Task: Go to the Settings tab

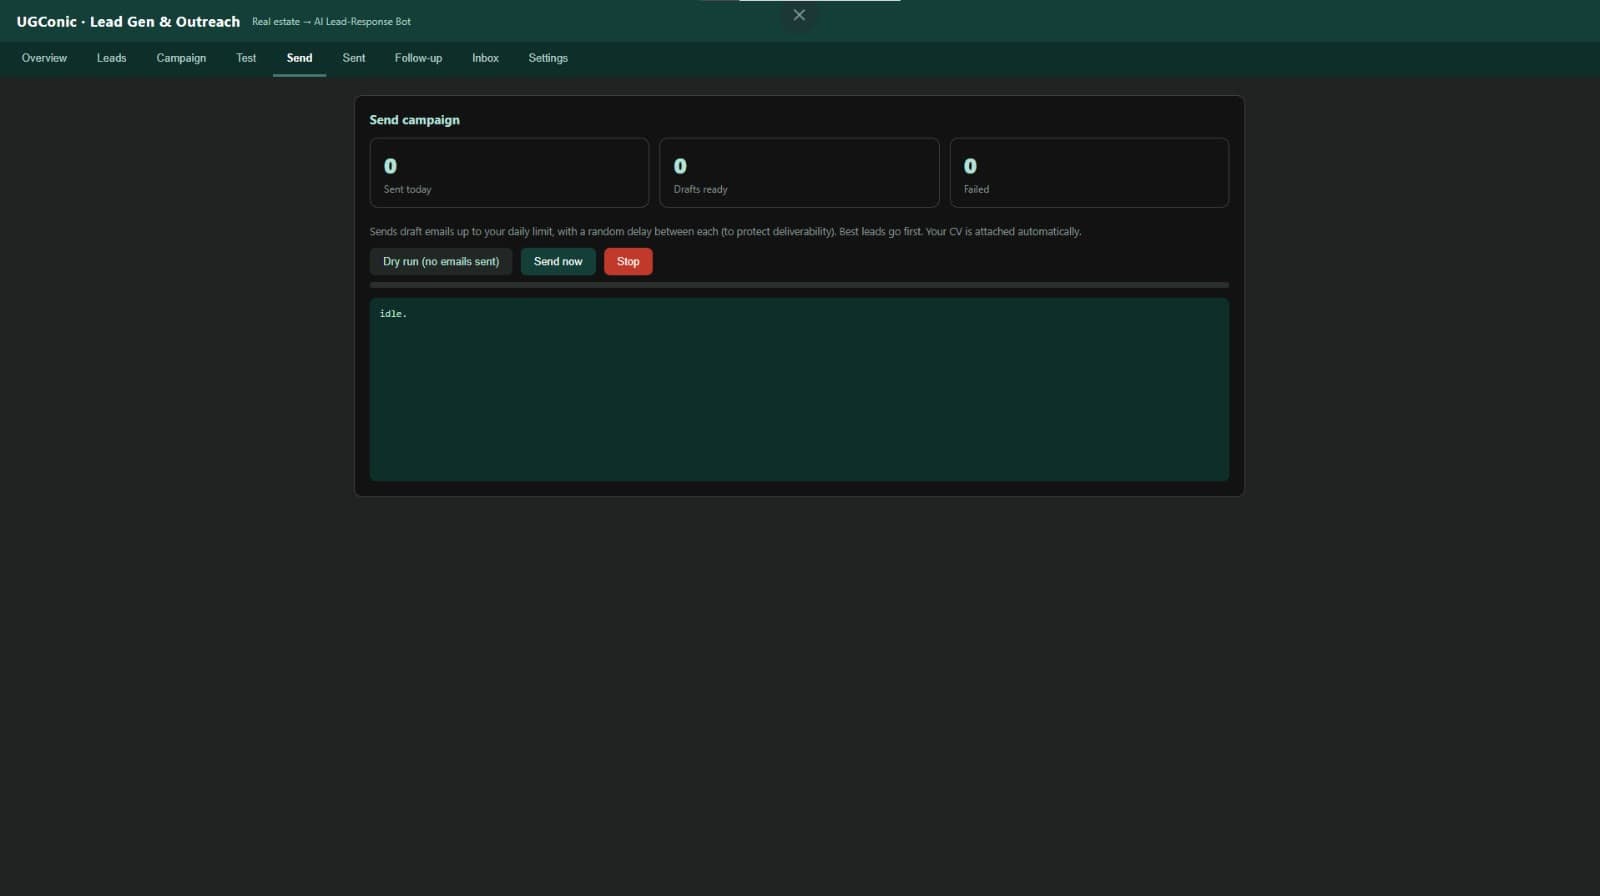Action: (x=548, y=58)
